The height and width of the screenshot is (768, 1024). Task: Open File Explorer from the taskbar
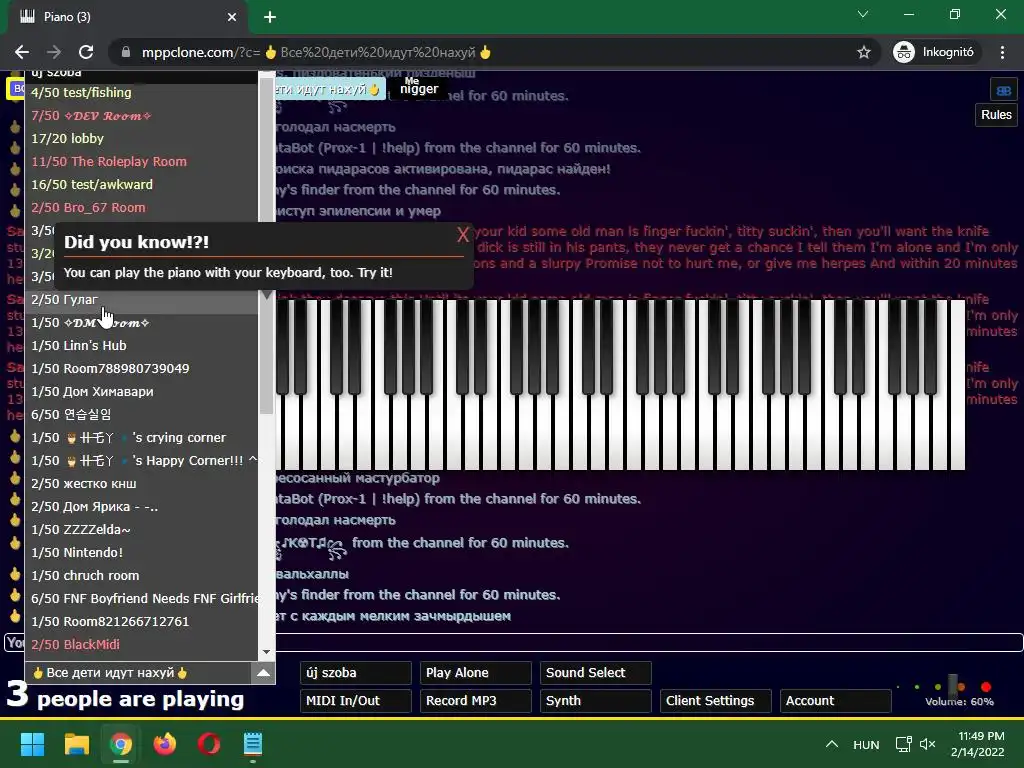[76, 744]
